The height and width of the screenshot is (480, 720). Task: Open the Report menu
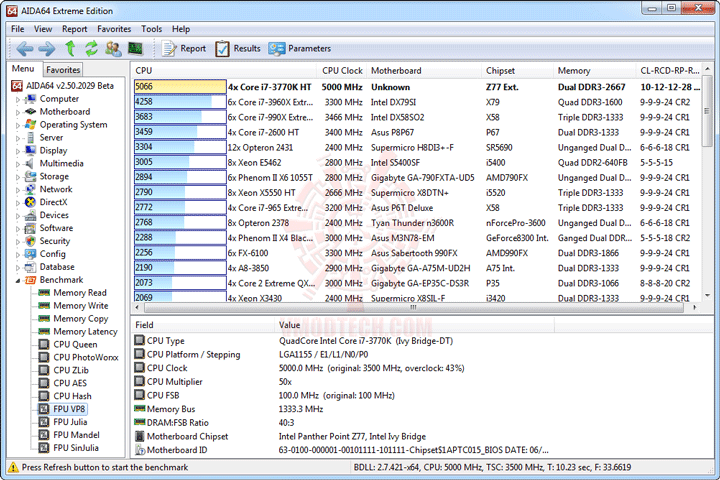(74, 29)
